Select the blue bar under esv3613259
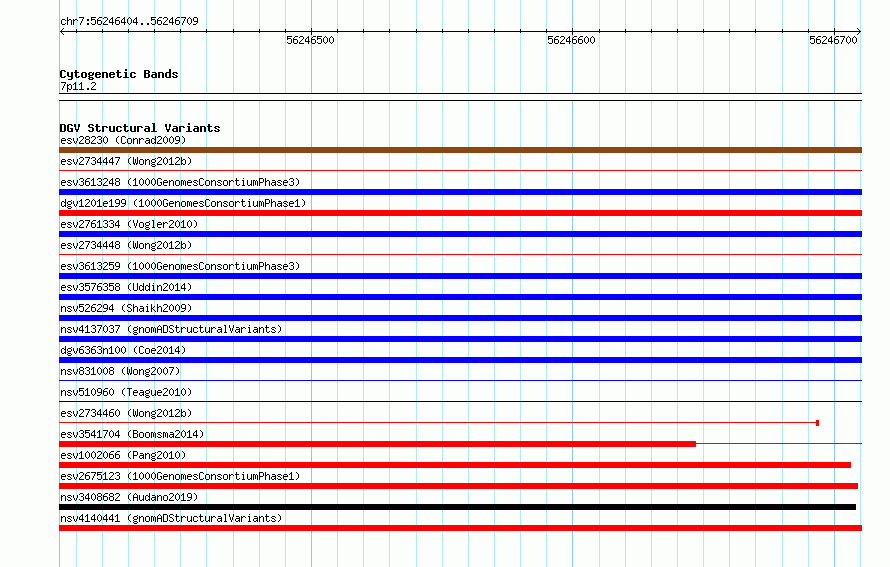The width and height of the screenshot is (890, 567). tap(460, 276)
